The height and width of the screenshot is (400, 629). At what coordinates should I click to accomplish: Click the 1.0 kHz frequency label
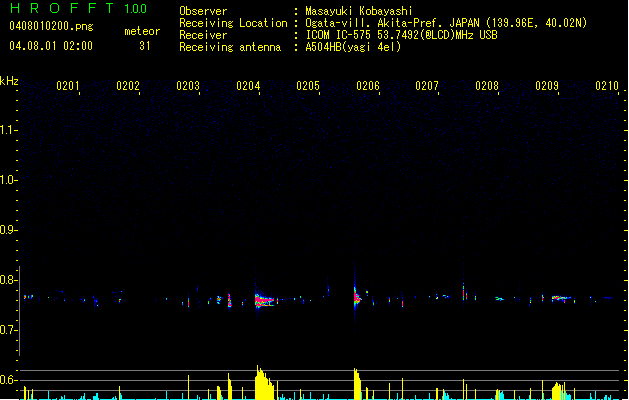pyautogui.click(x=8, y=180)
